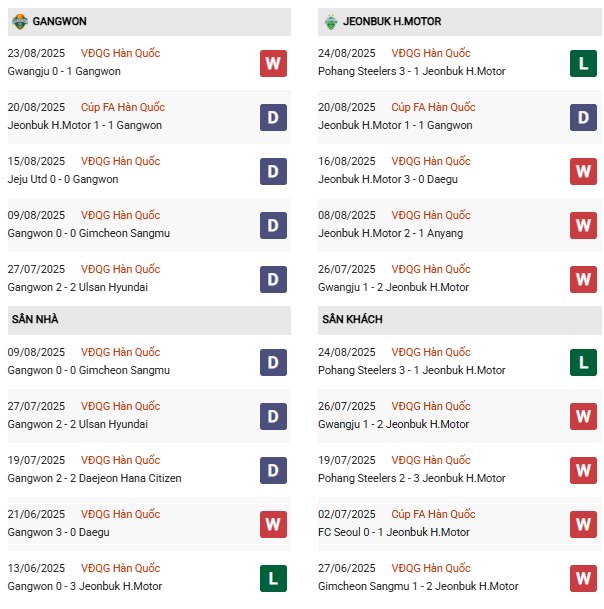Viewport: 604px width, 609px height.
Task: Click the Jeonbuk H.Motor team logo icon
Action: (x=331, y=21)
